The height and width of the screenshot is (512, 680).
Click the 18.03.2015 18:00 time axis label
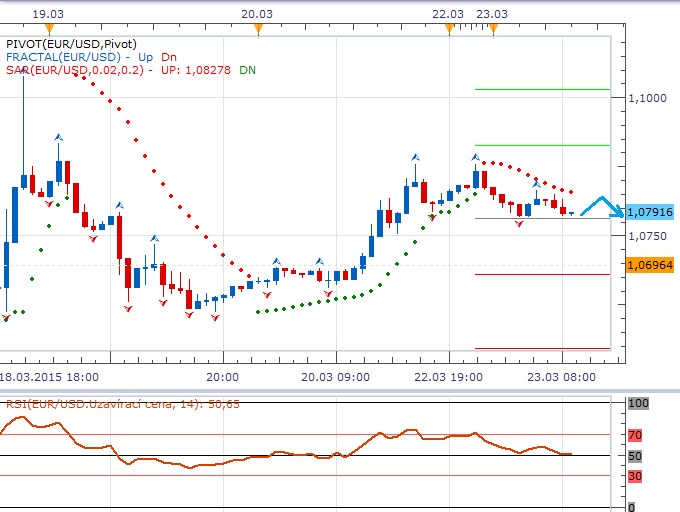click(50, 377)
